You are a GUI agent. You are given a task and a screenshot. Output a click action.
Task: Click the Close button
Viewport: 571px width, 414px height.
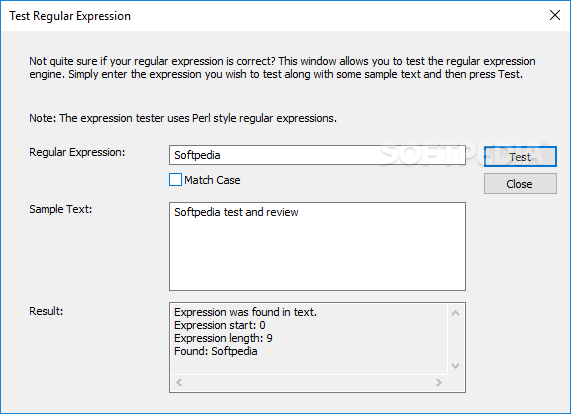(520, 184)
